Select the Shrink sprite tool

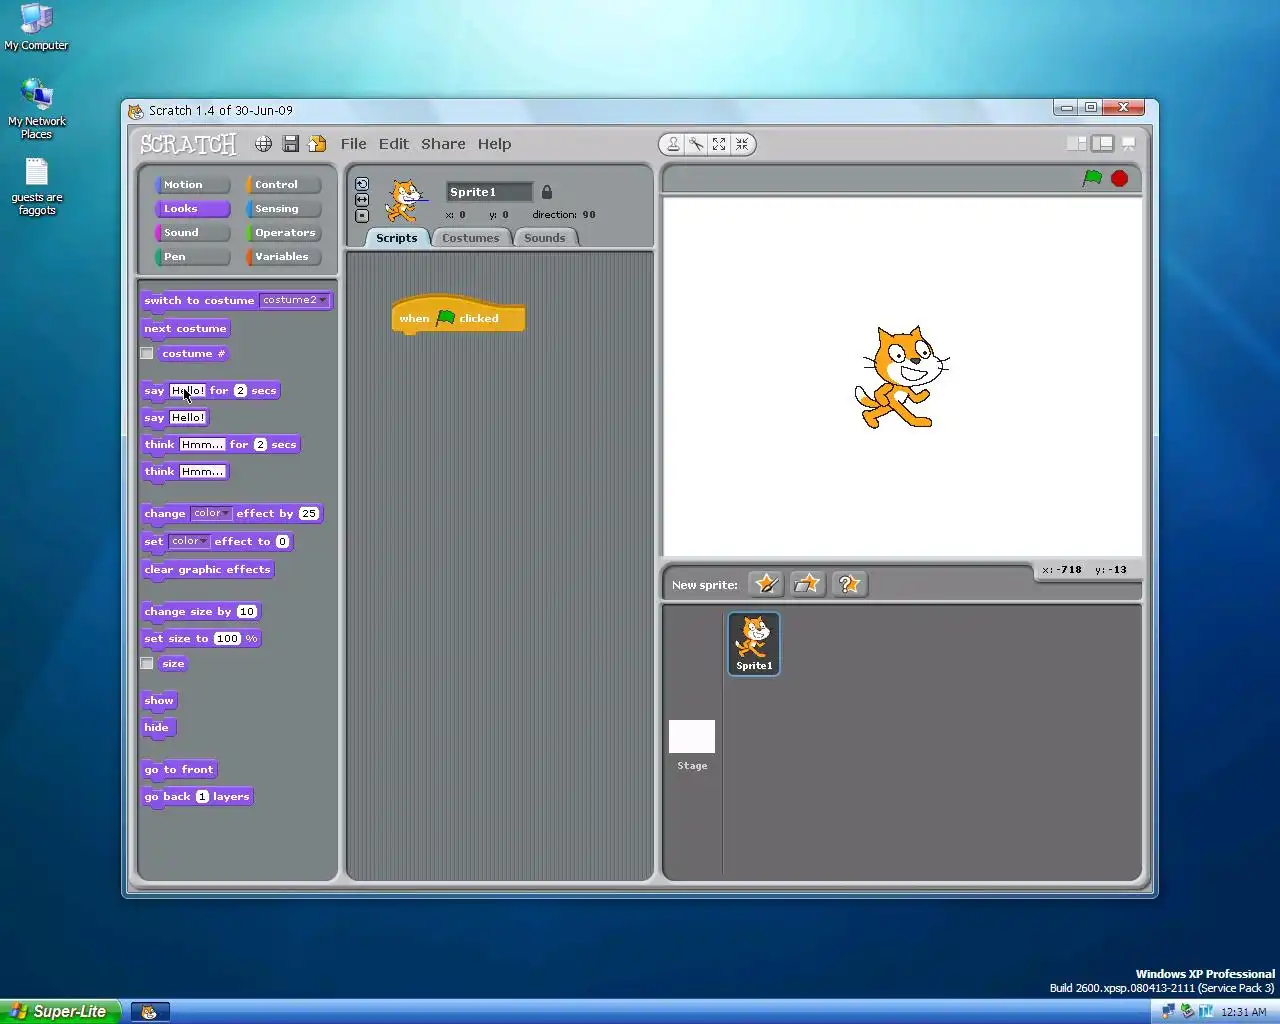742,144
